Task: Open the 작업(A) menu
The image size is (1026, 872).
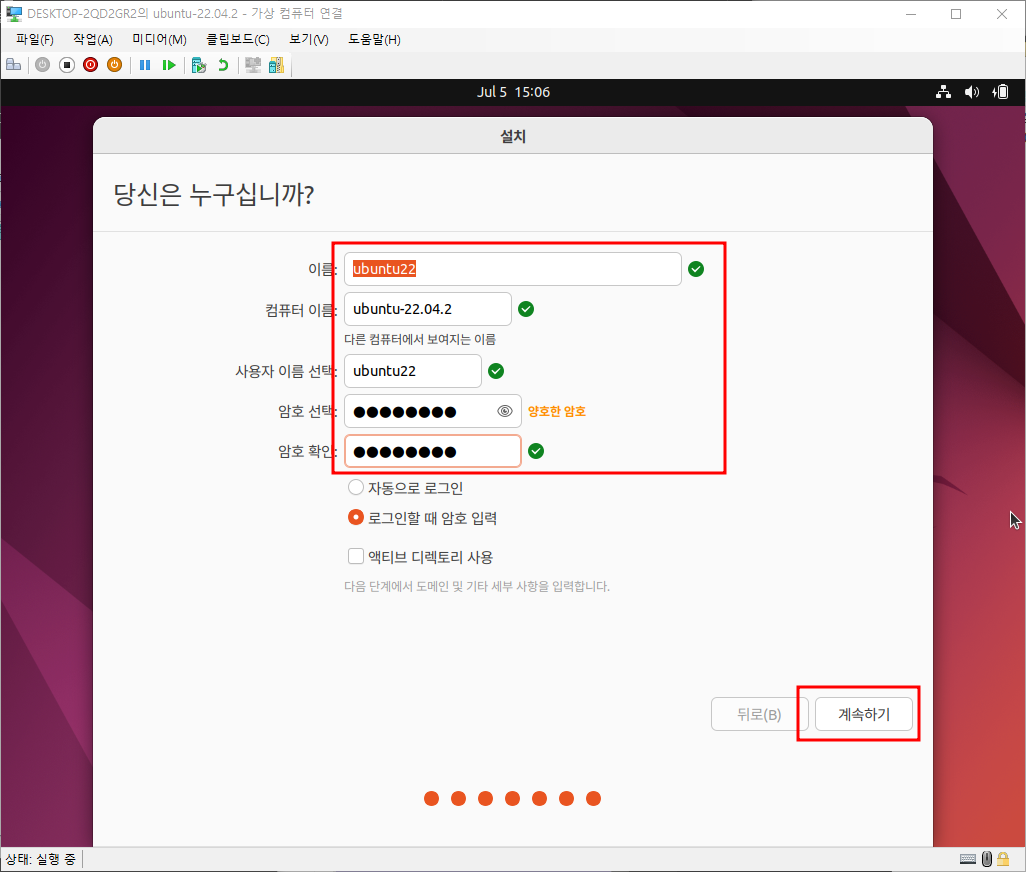Action: tap(93, 39)
